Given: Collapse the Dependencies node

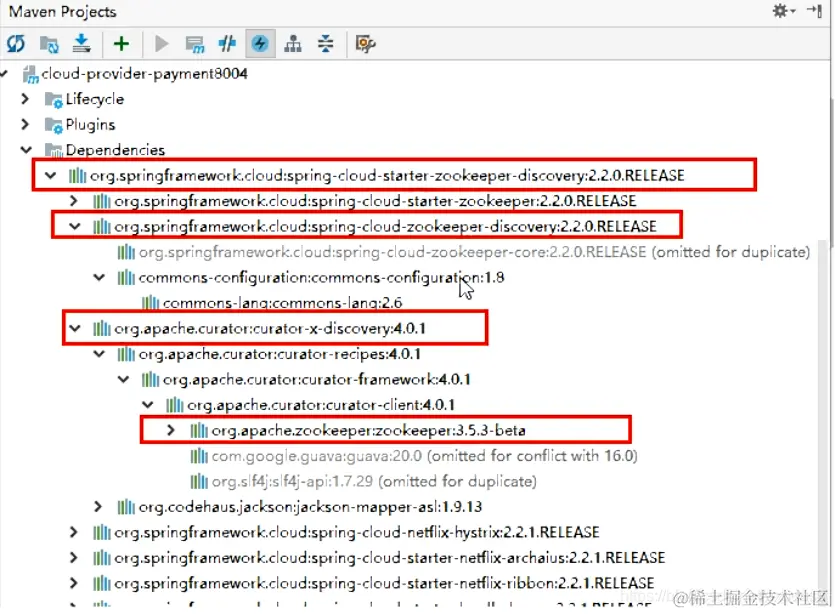Looking at the screenshot, I should 26,150.
